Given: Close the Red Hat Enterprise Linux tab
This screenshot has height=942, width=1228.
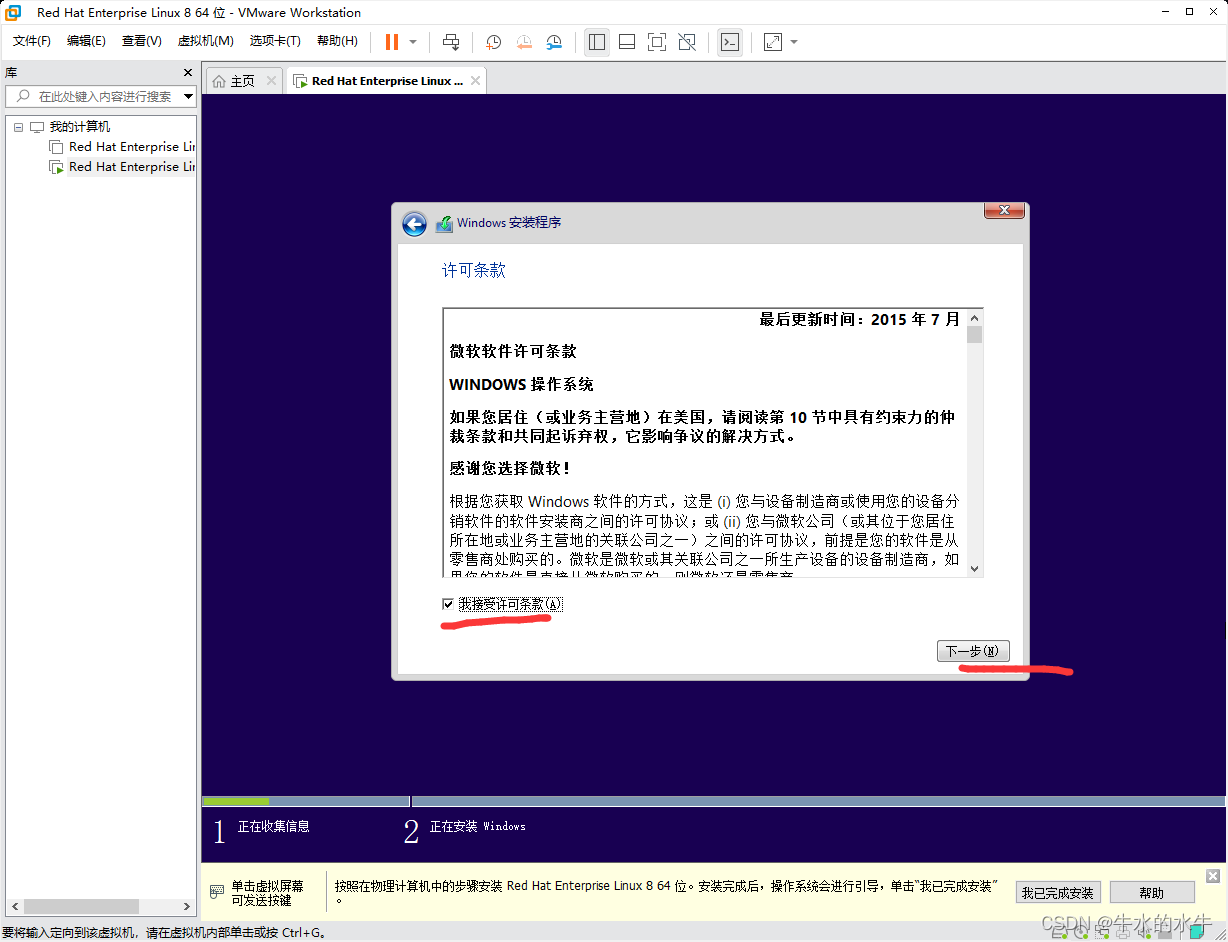Looking at the screenshot, I should point(475,81).
